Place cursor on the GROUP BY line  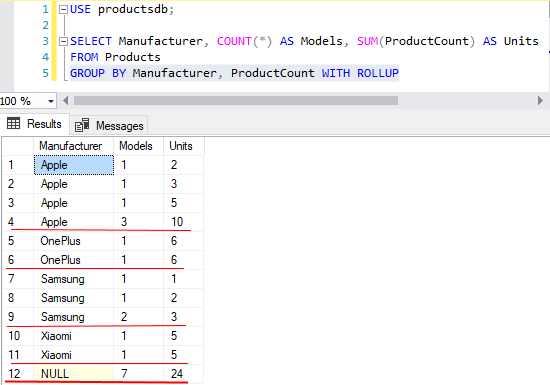(234, 73)
